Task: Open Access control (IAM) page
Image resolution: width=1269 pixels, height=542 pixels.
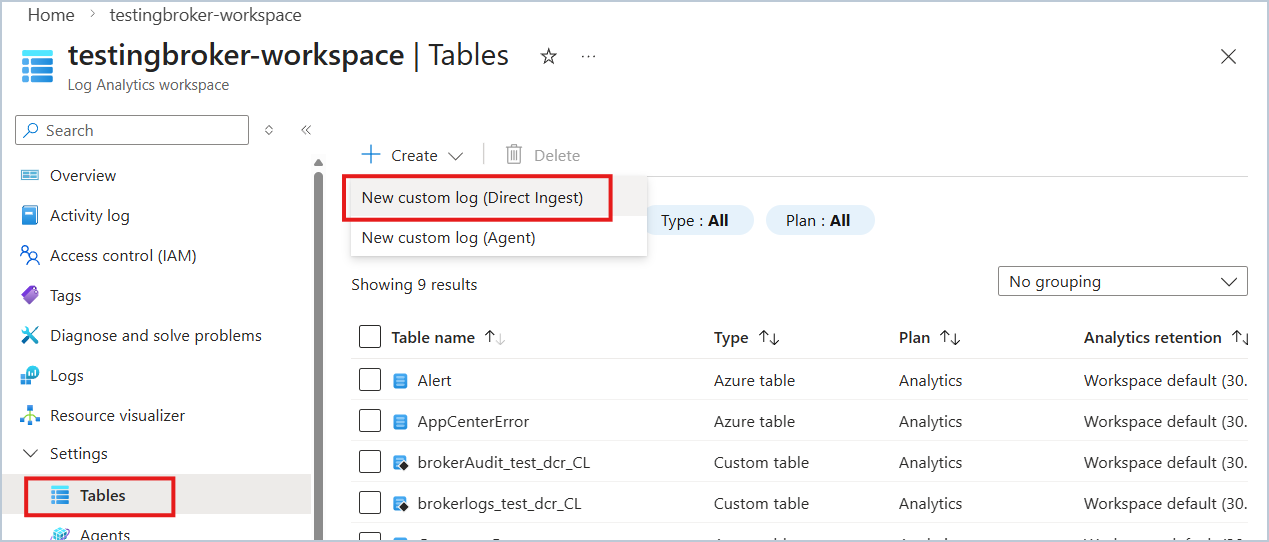Action: pos(123,255)
